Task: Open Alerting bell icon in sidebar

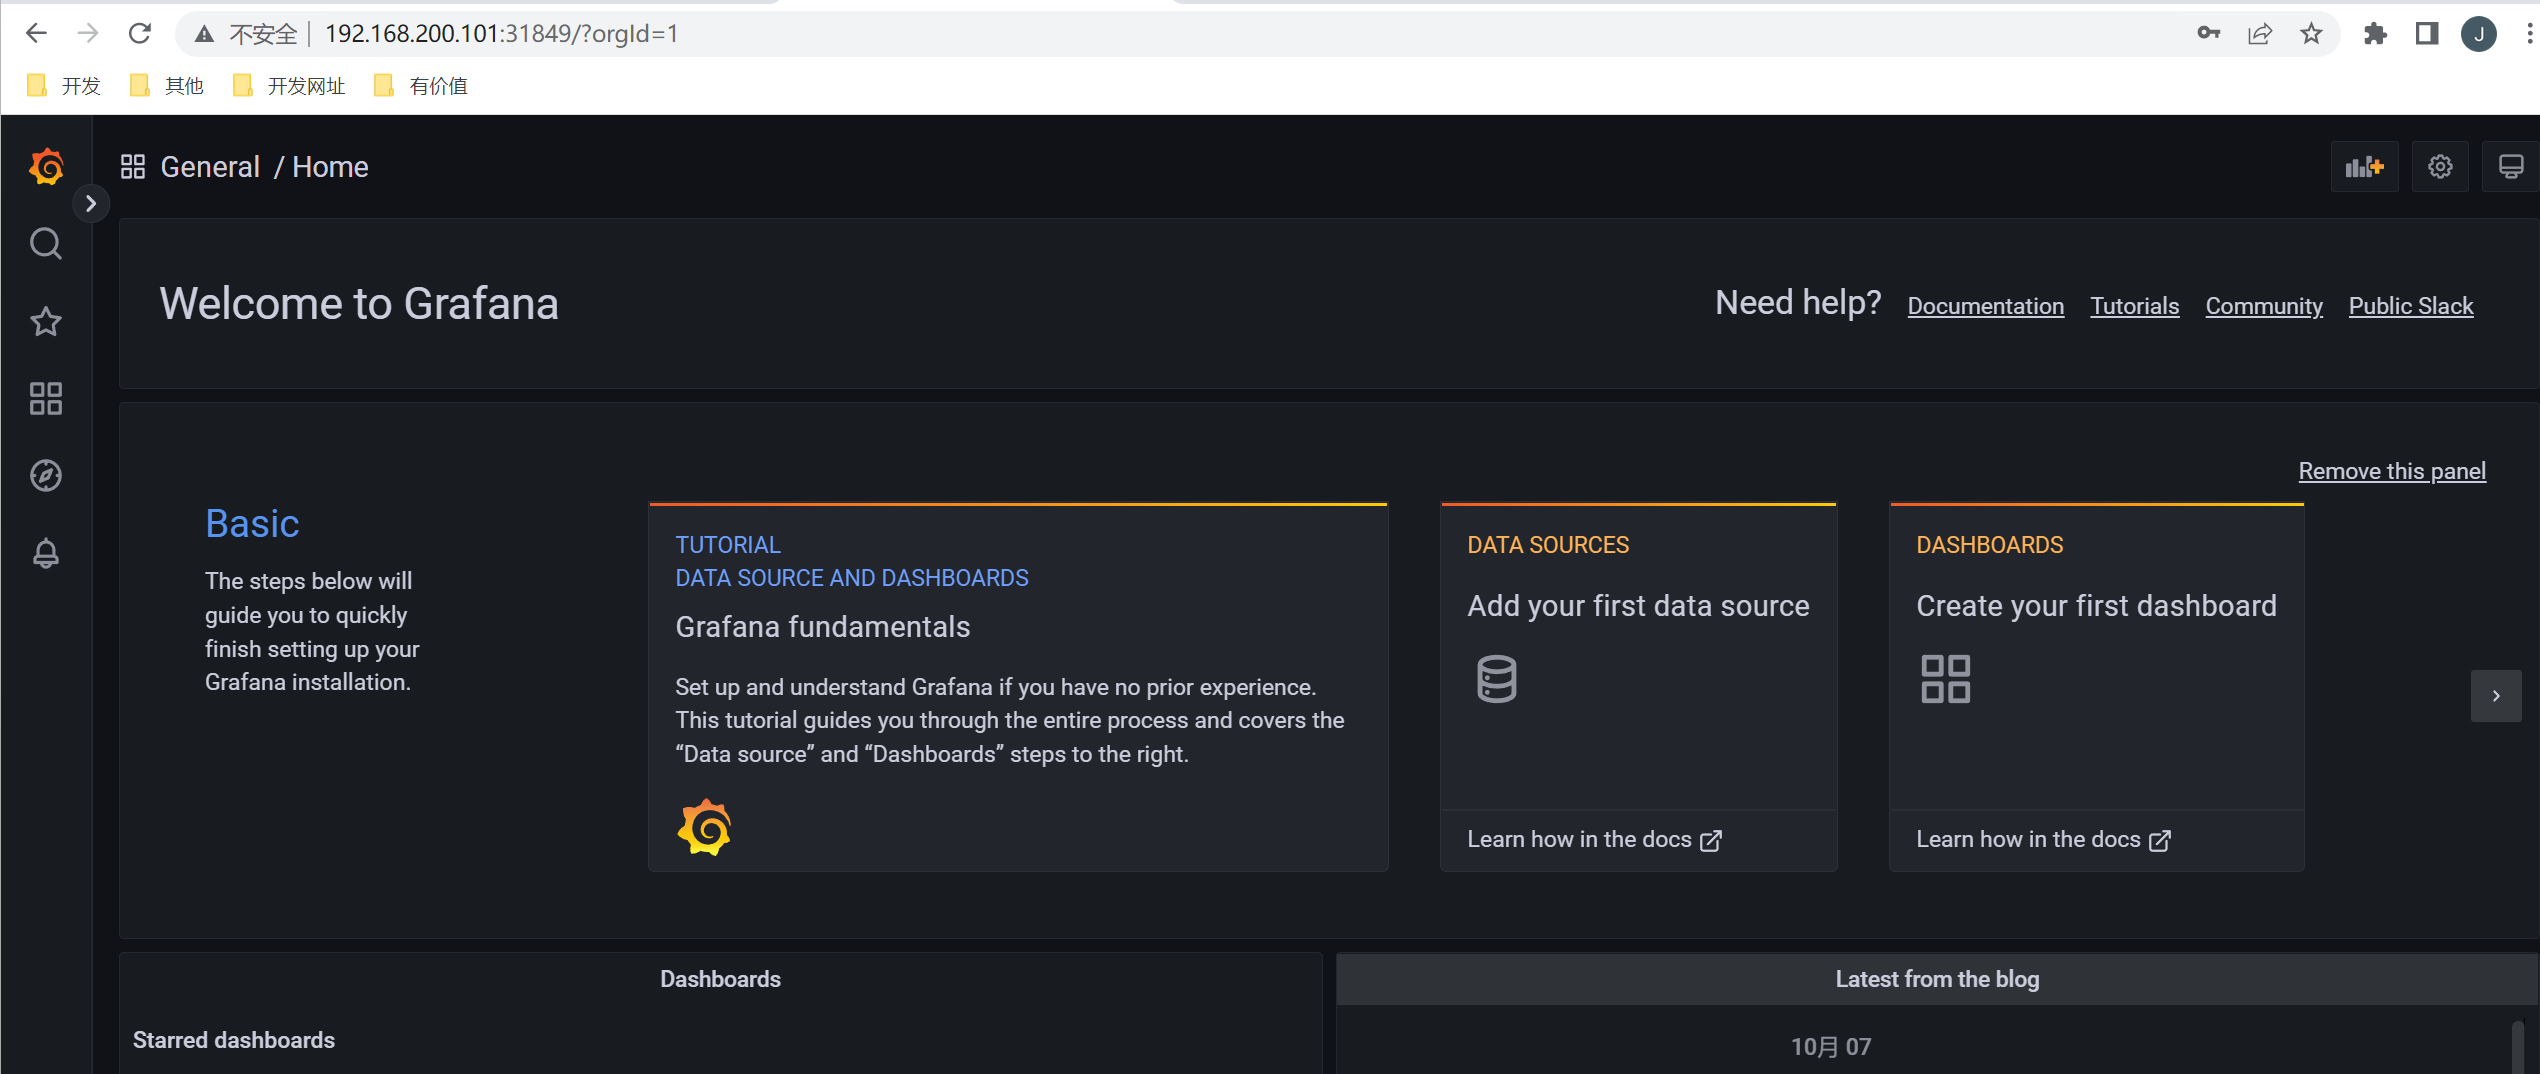Action: (x=46, y=553)
